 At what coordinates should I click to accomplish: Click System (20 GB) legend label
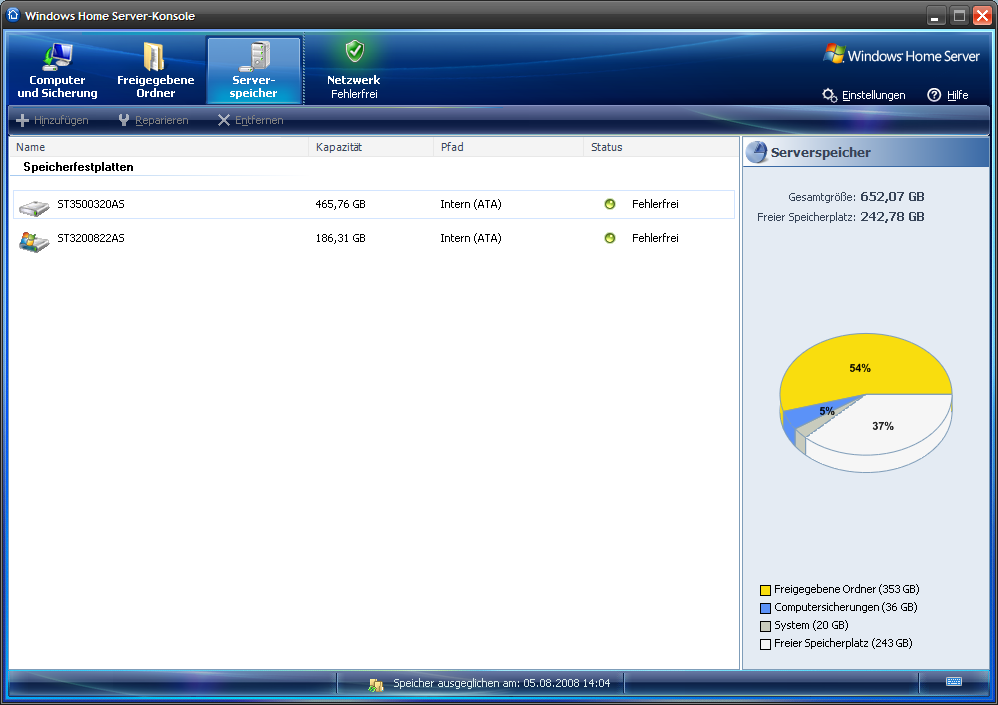click(x=811, y=625)
